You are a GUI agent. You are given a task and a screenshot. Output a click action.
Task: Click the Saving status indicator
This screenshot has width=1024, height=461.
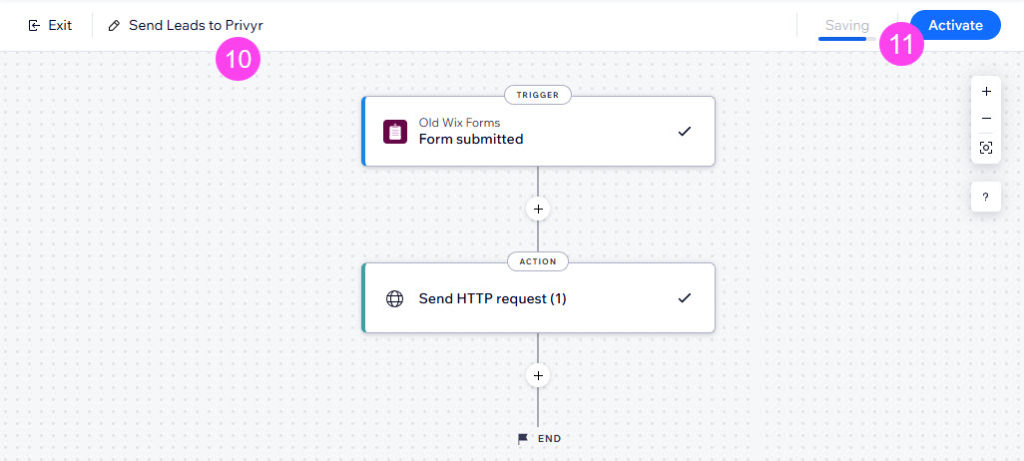[847, 25]
